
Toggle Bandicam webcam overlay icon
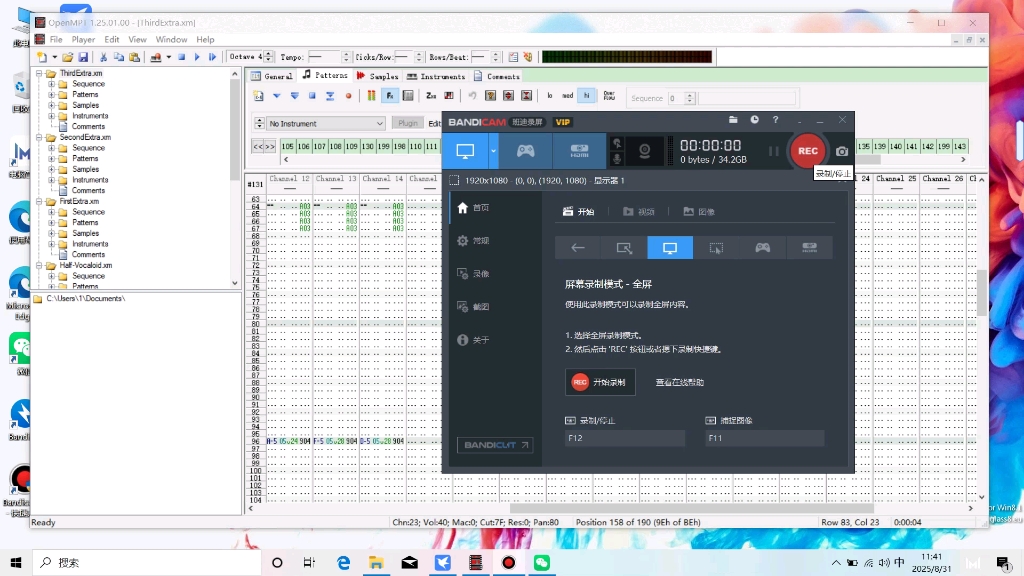[644, 151]
